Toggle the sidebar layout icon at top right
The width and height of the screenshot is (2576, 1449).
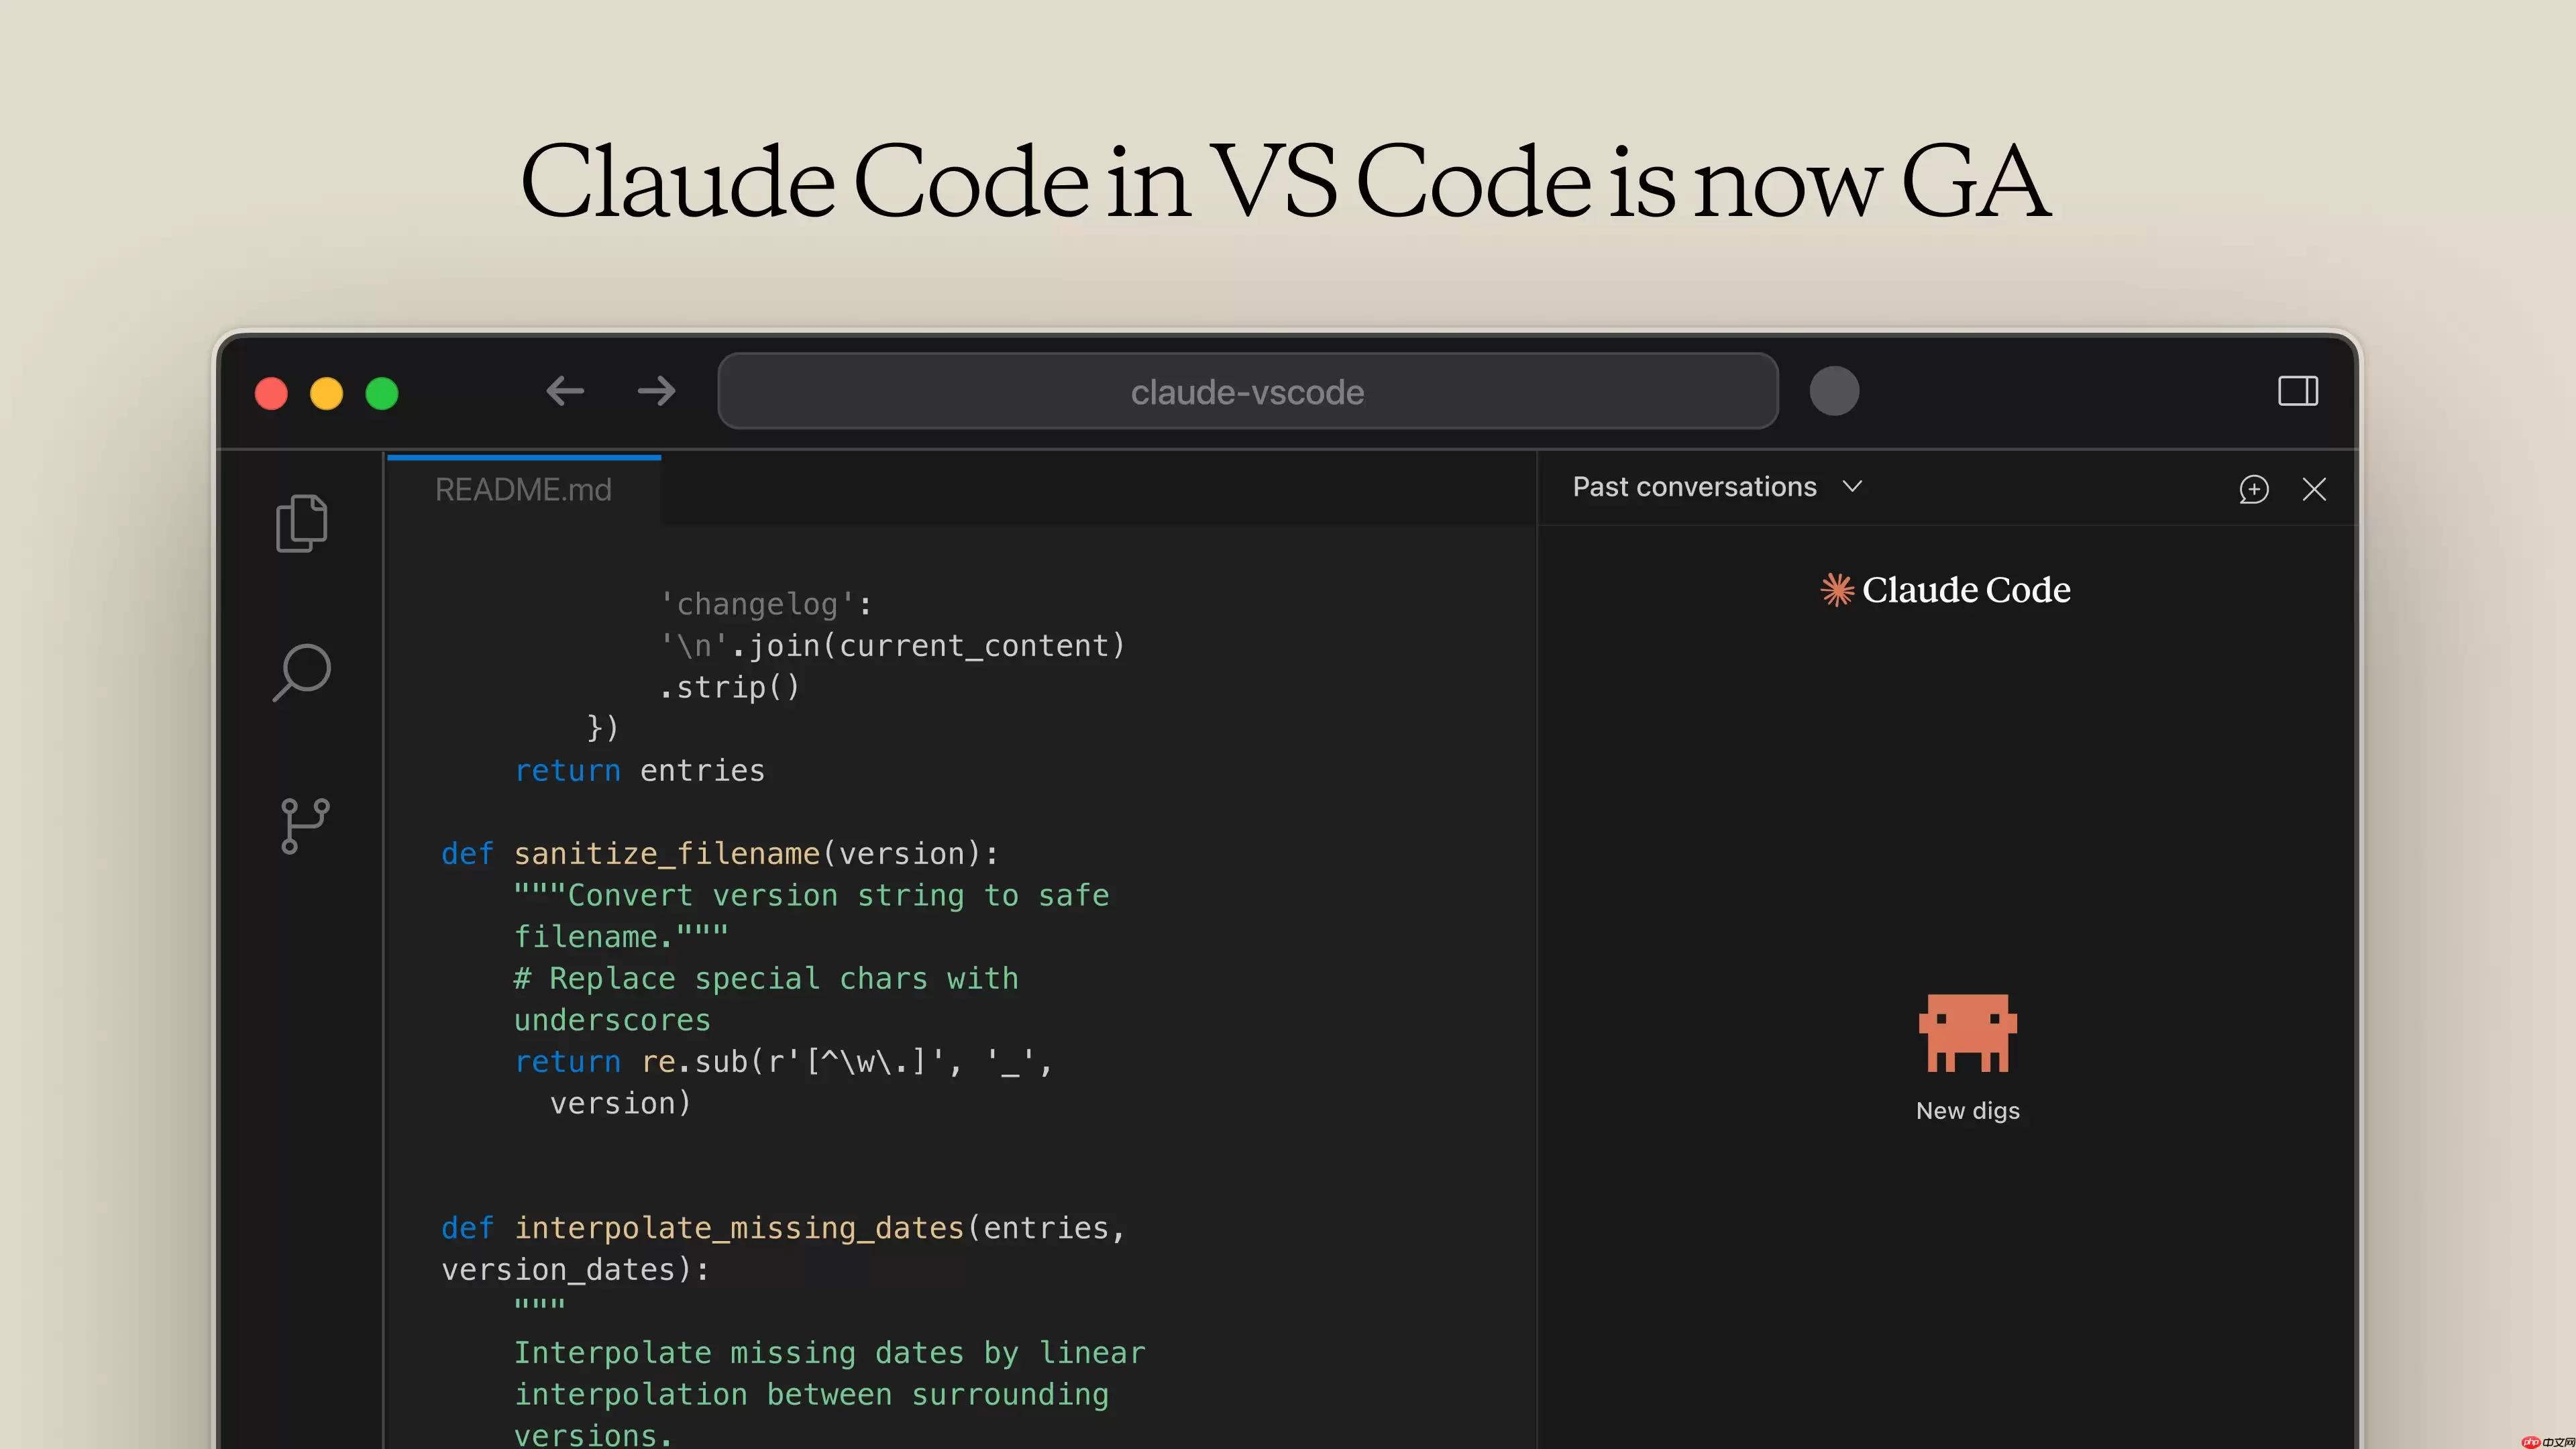2298,391
